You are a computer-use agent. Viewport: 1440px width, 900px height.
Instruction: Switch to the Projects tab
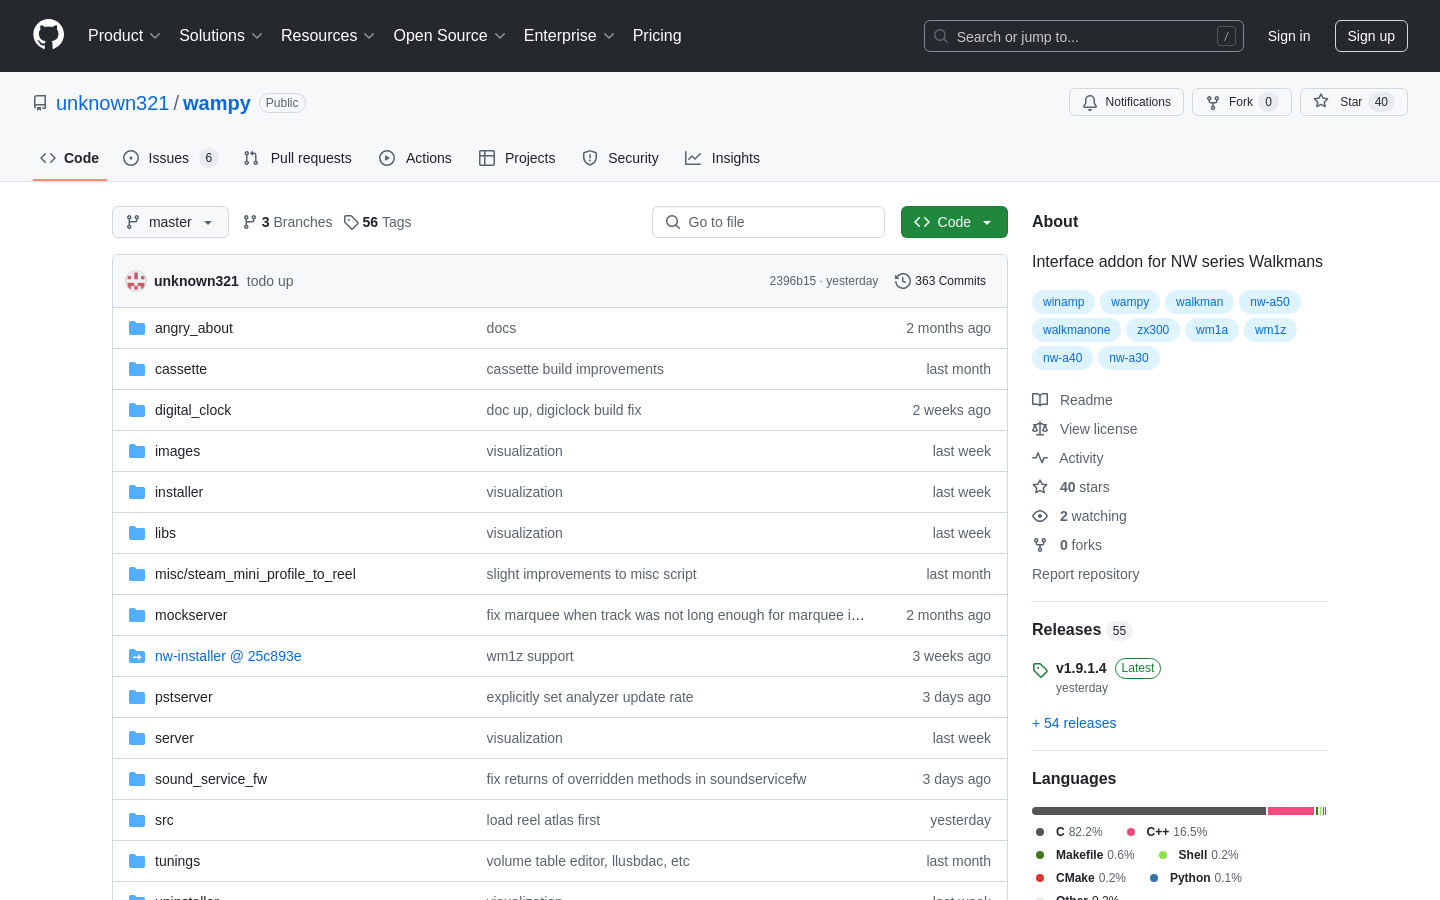[x=517, y=158]
